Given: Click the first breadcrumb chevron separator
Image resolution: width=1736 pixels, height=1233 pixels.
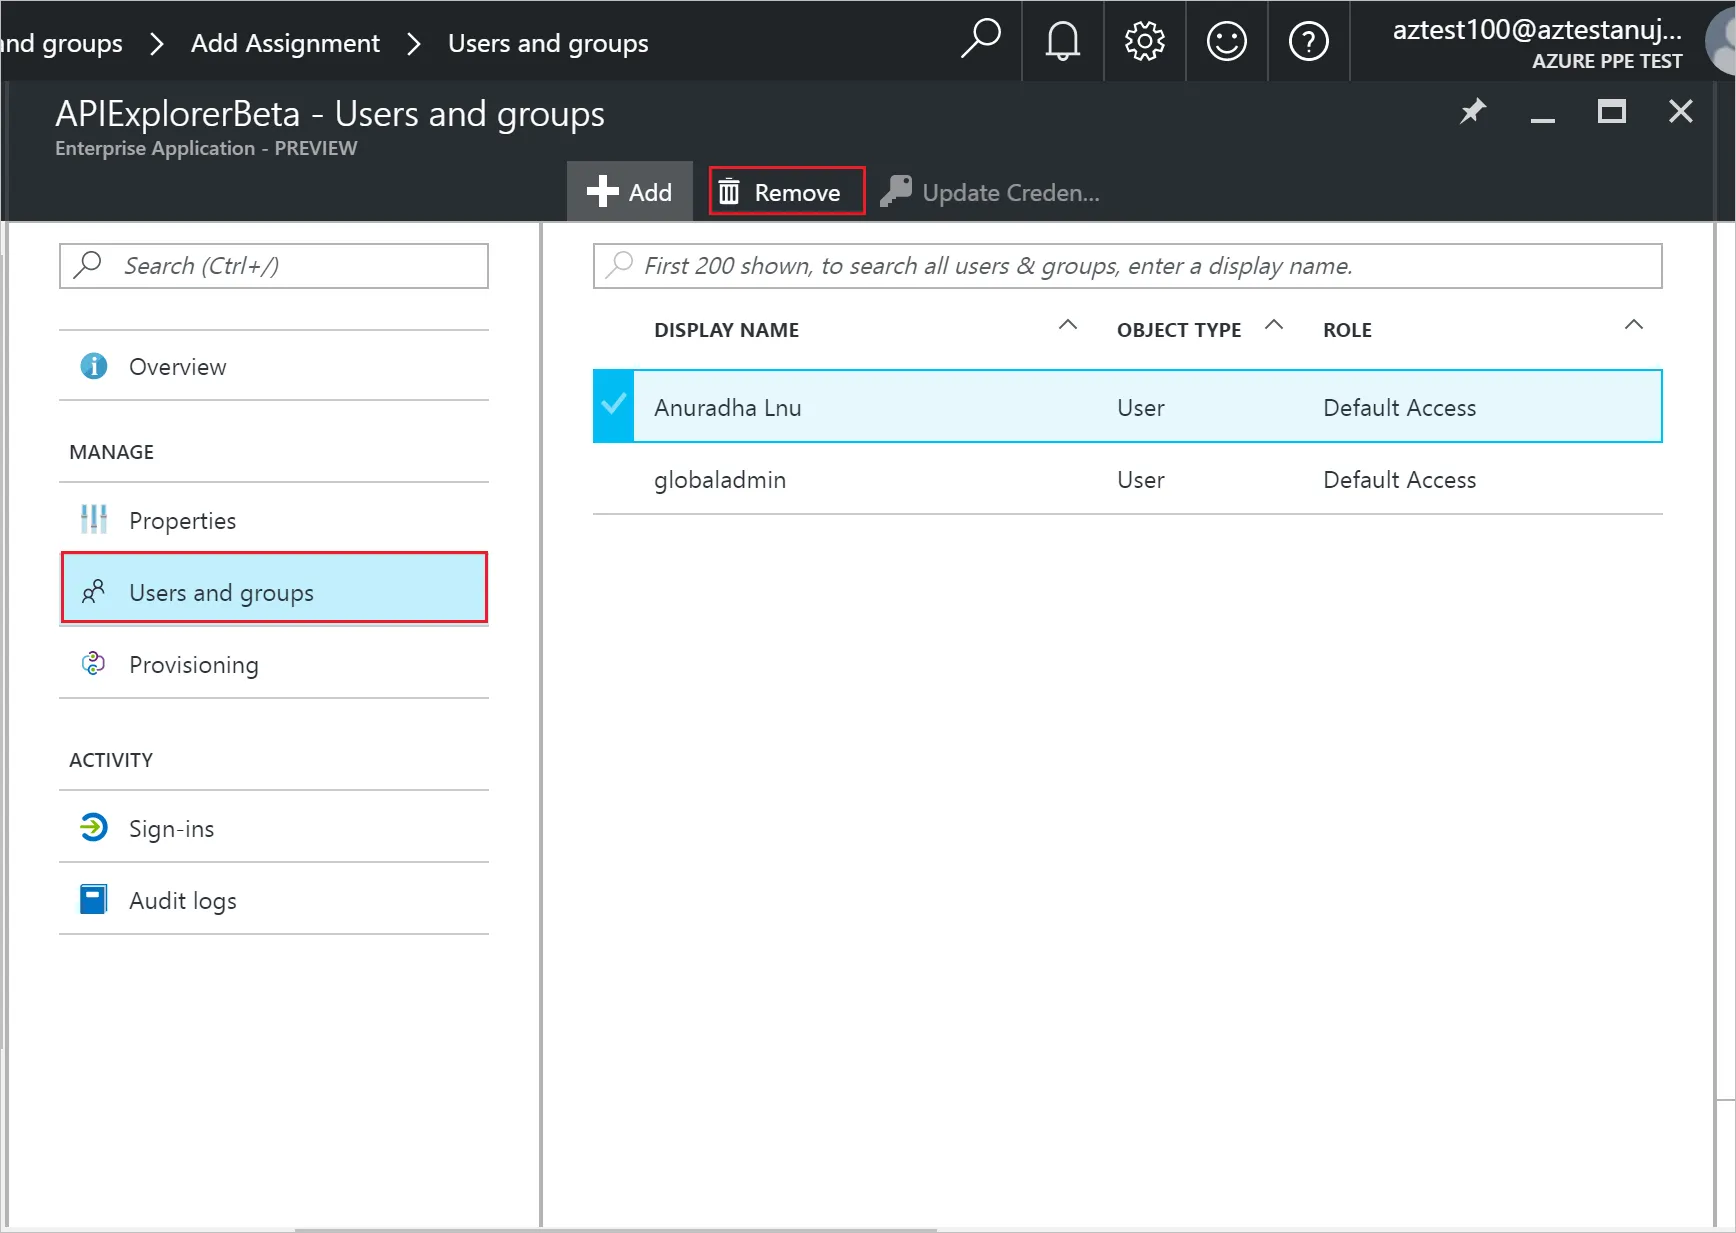Looking at the screenshot, I should (156, 44).
